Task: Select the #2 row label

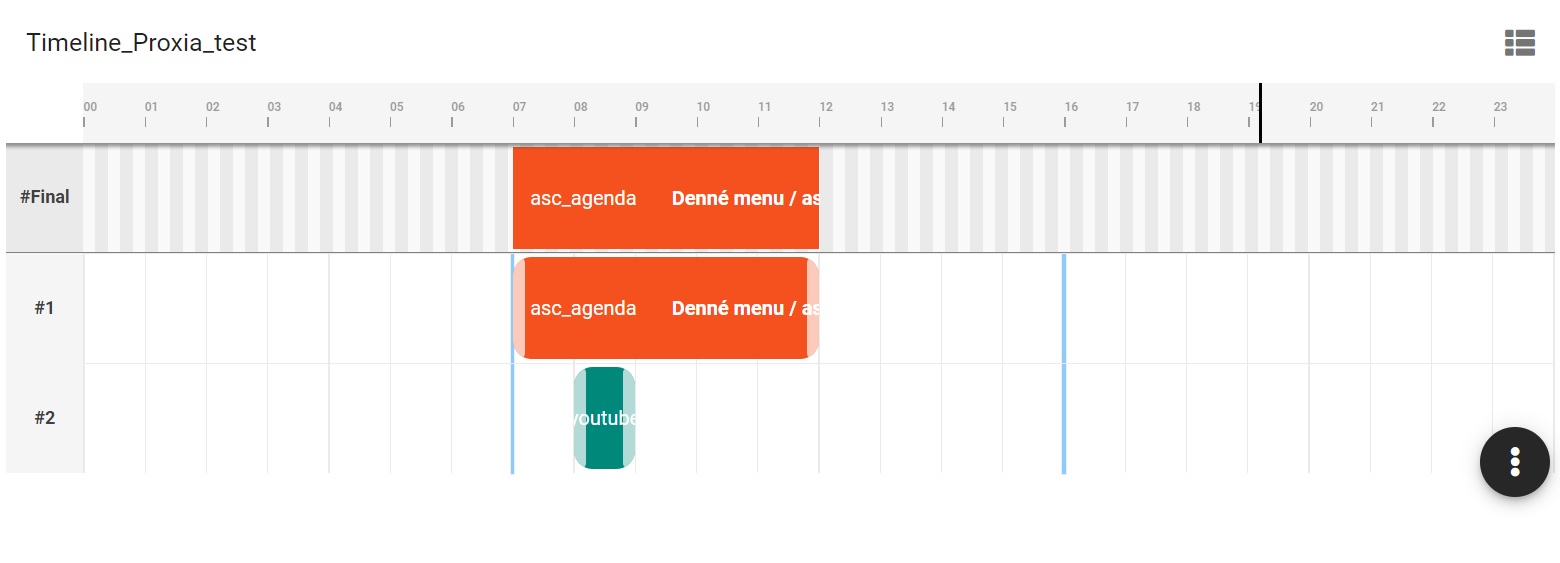Action: pos(45,418)
